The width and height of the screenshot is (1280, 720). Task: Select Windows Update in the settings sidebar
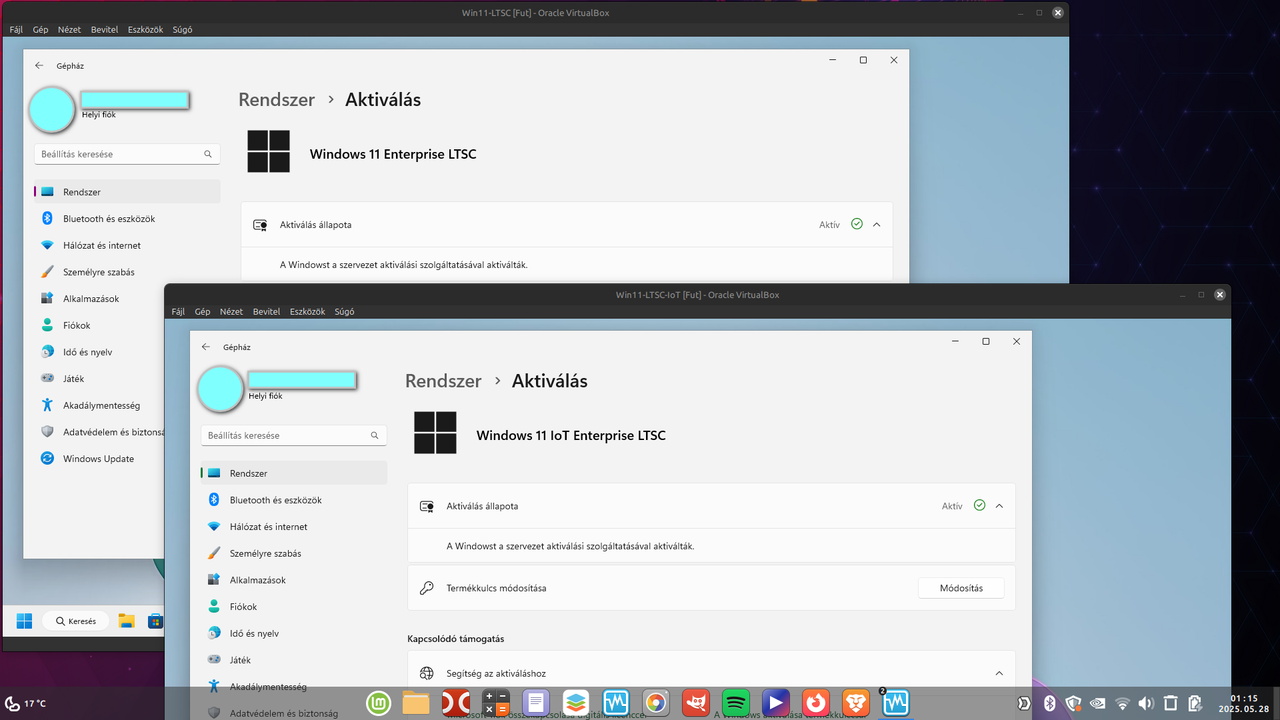tap(97, 458)
